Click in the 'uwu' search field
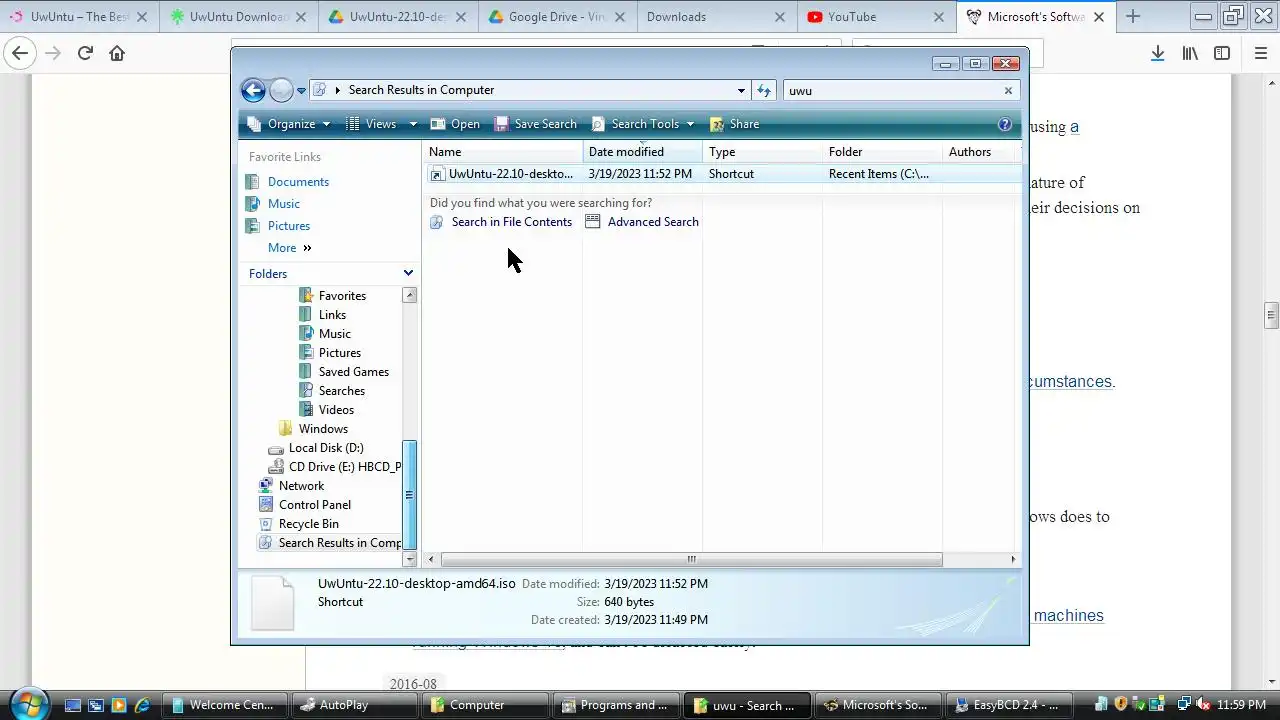The image size is (1280, 720). 892,90
